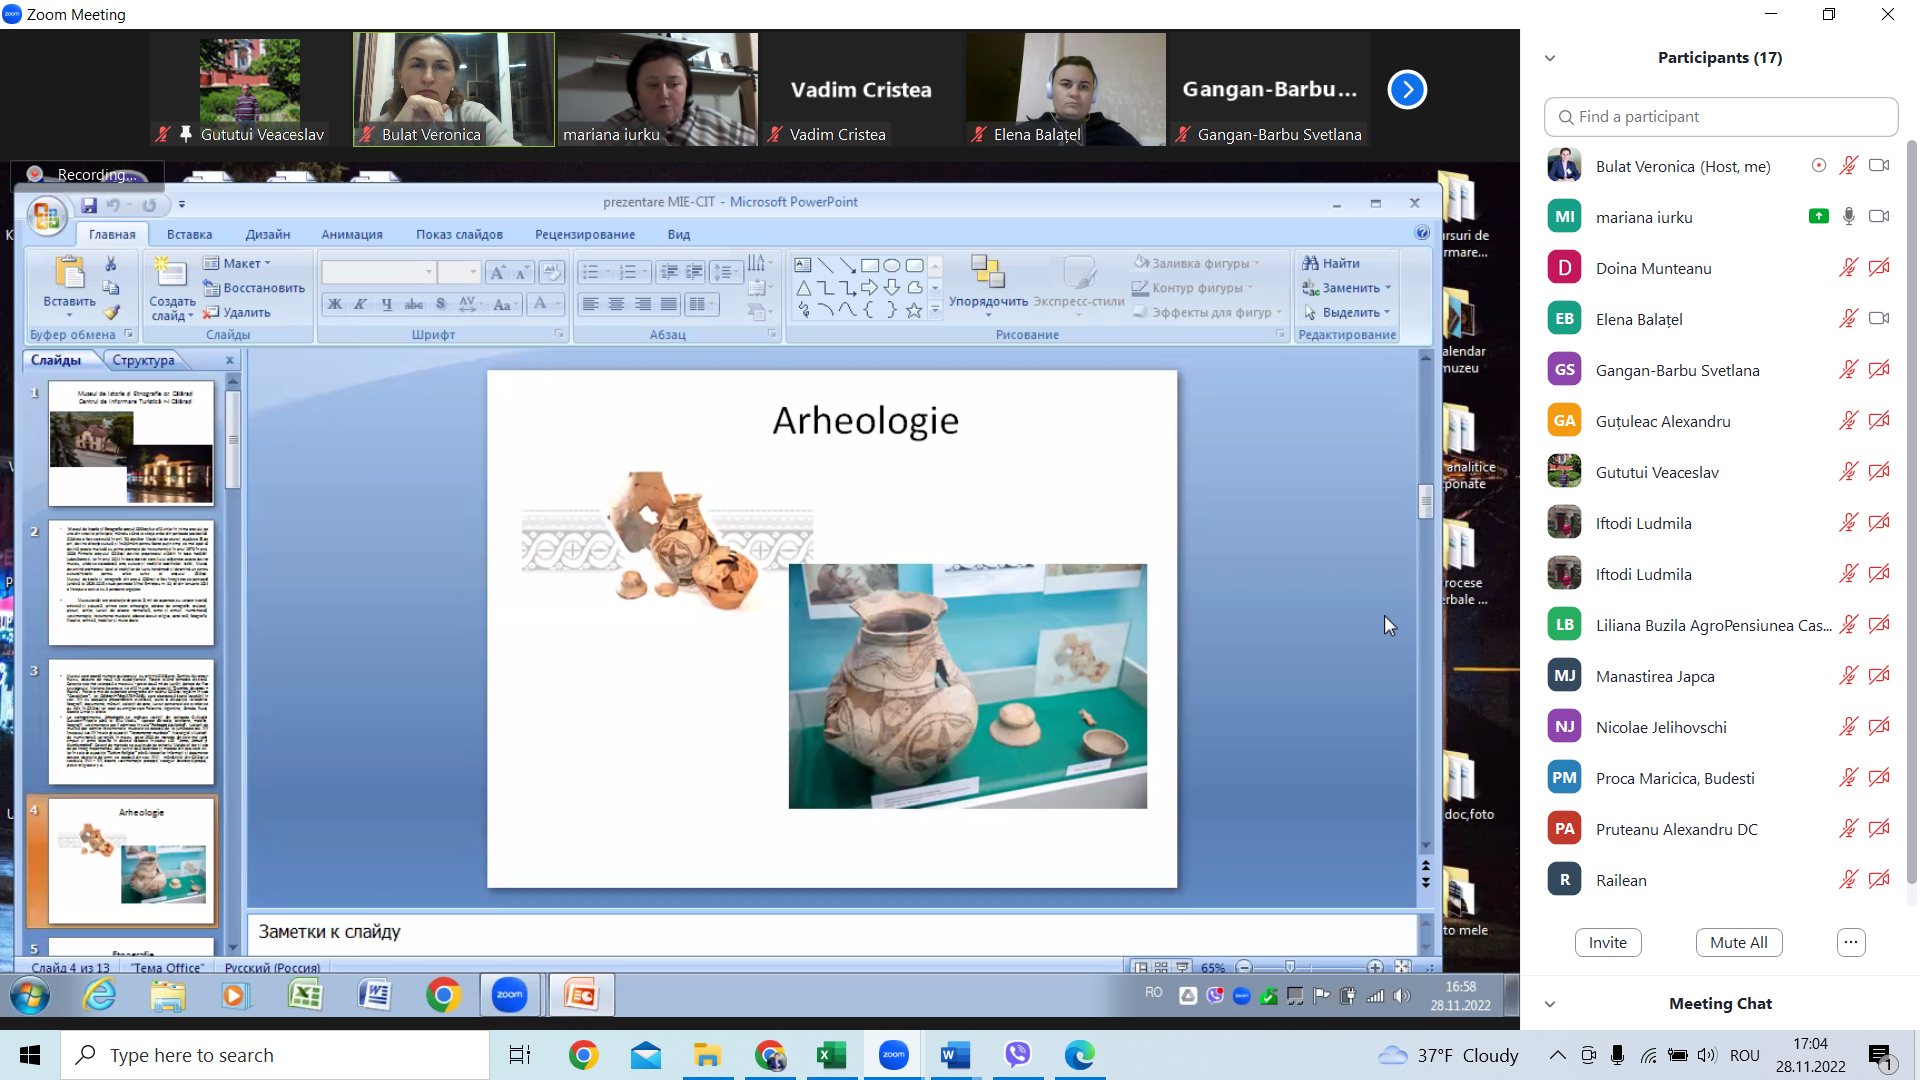Click mariana iurku's microphone icon
Image resolution: width=1920 pixels, height=1080 pixels.
[1848, 217]
